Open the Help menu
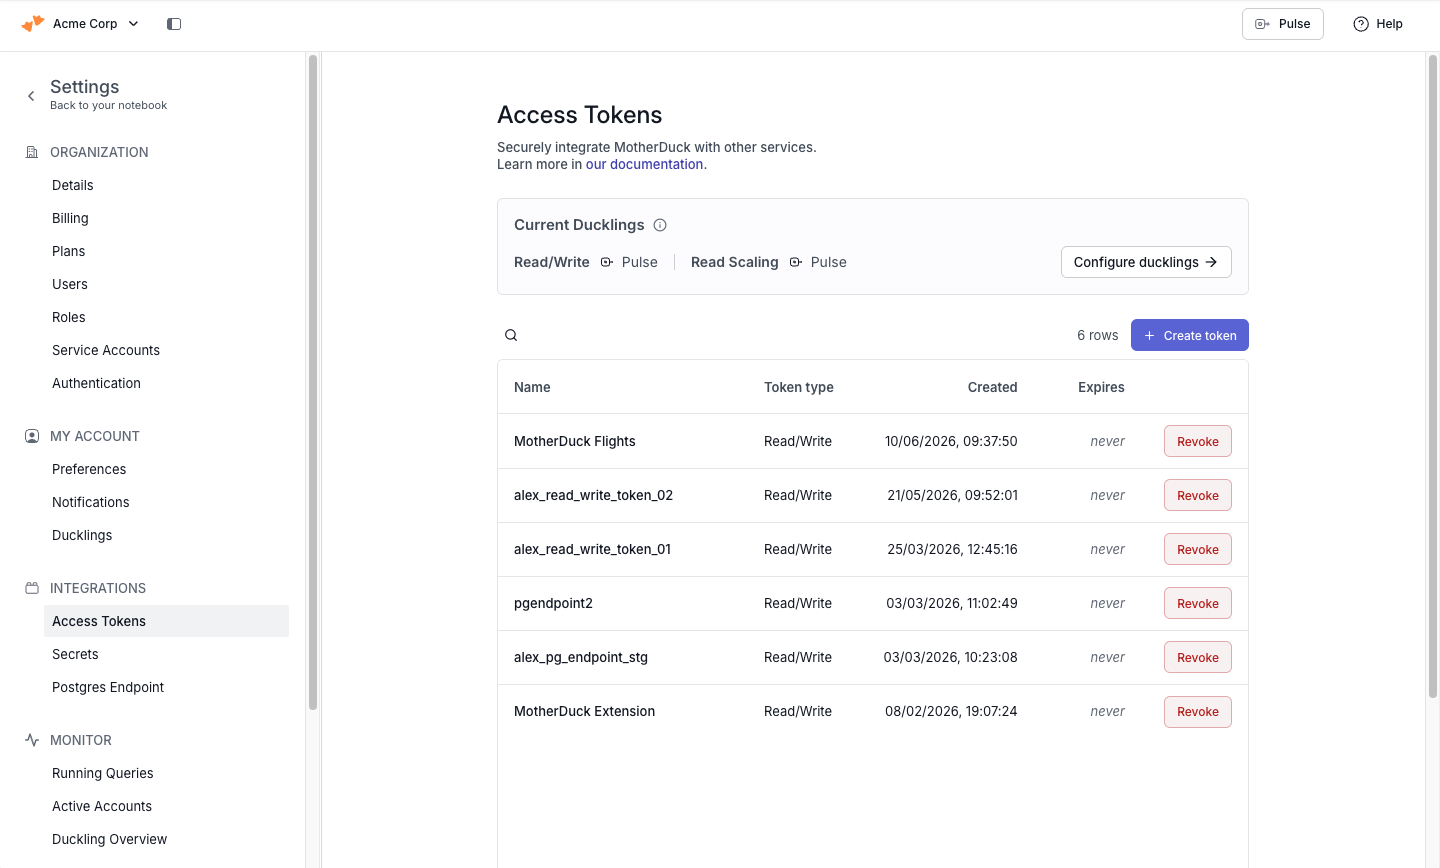1440x868 pixels. [x=1377, y=24]
